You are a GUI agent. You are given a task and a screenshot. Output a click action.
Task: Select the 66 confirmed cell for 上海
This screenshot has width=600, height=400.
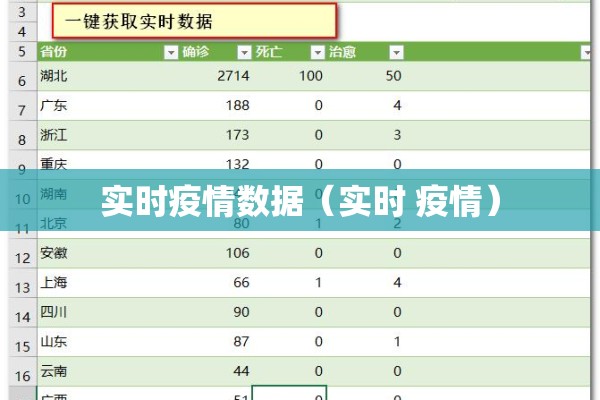[x=216, y=283]
